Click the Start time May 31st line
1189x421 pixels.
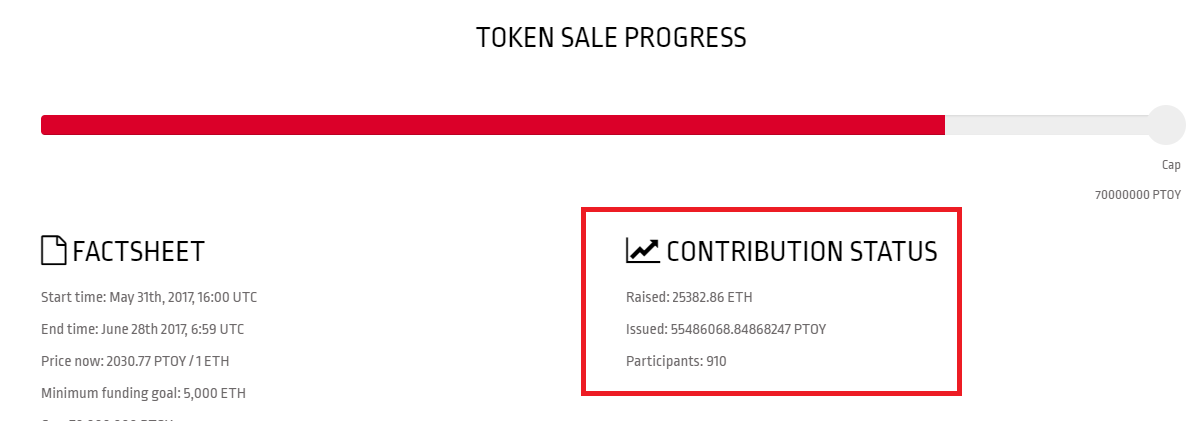pos(149,297)
